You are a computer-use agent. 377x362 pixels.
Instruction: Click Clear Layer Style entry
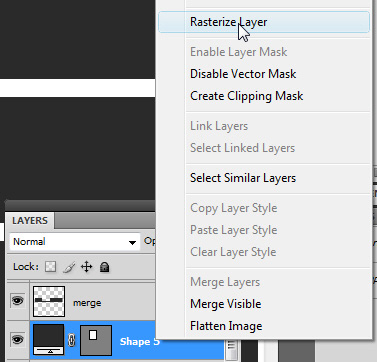coord(233,252)
